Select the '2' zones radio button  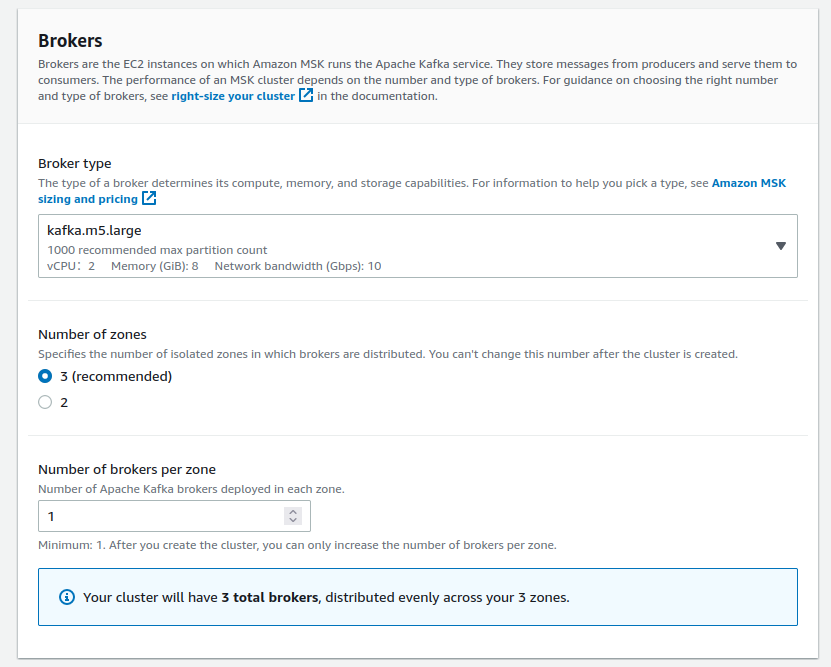click(45, 403)
